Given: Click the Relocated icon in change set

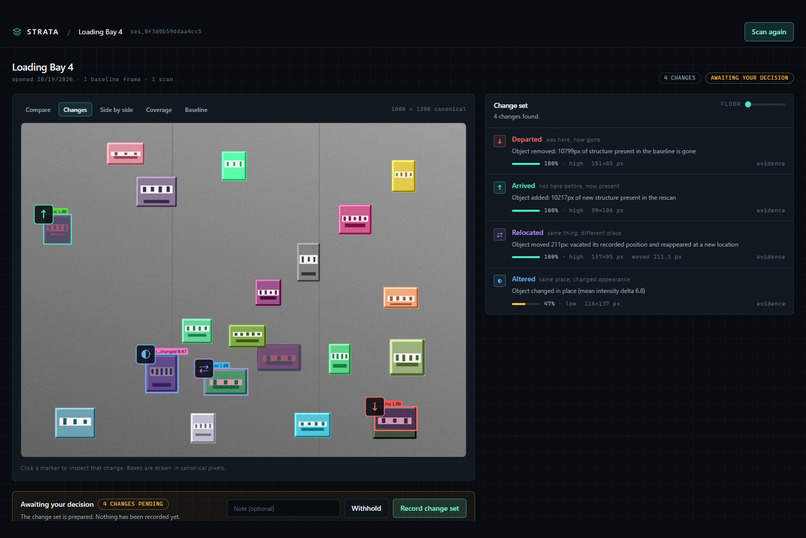Looking at the screenshot, I should pyautogui.click(x=500, y=235).
